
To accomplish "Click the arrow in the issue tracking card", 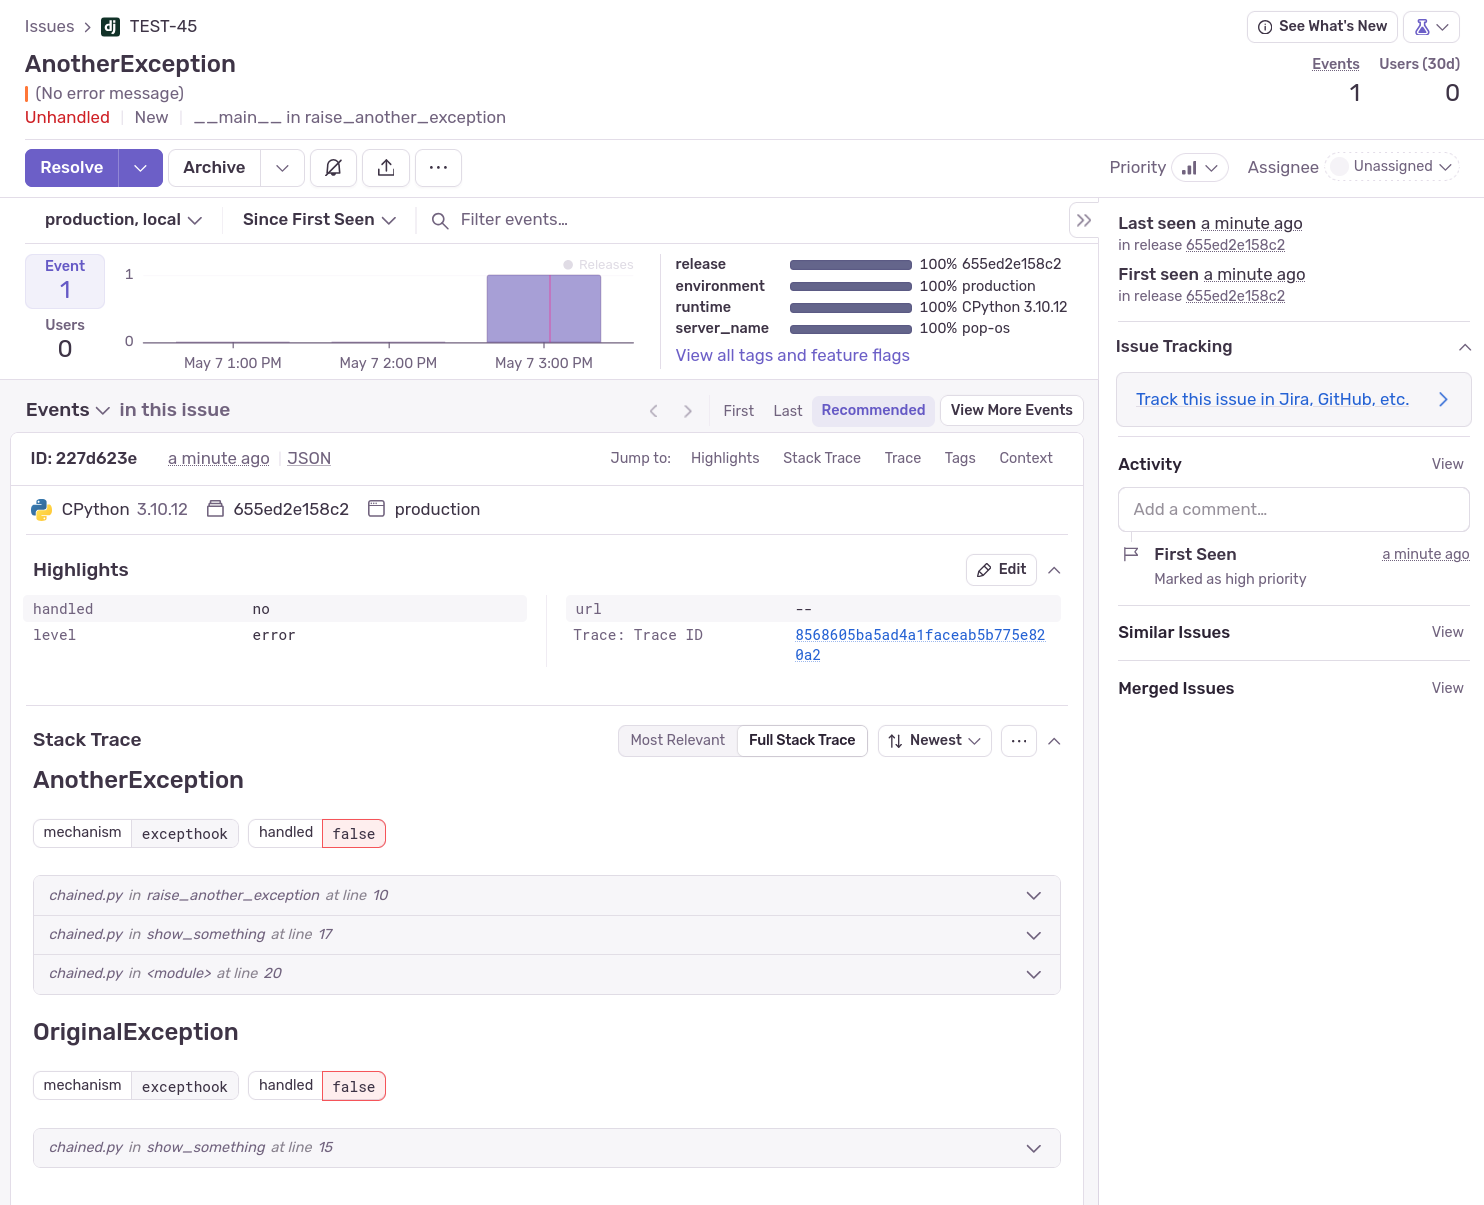I will point(1443,400).
